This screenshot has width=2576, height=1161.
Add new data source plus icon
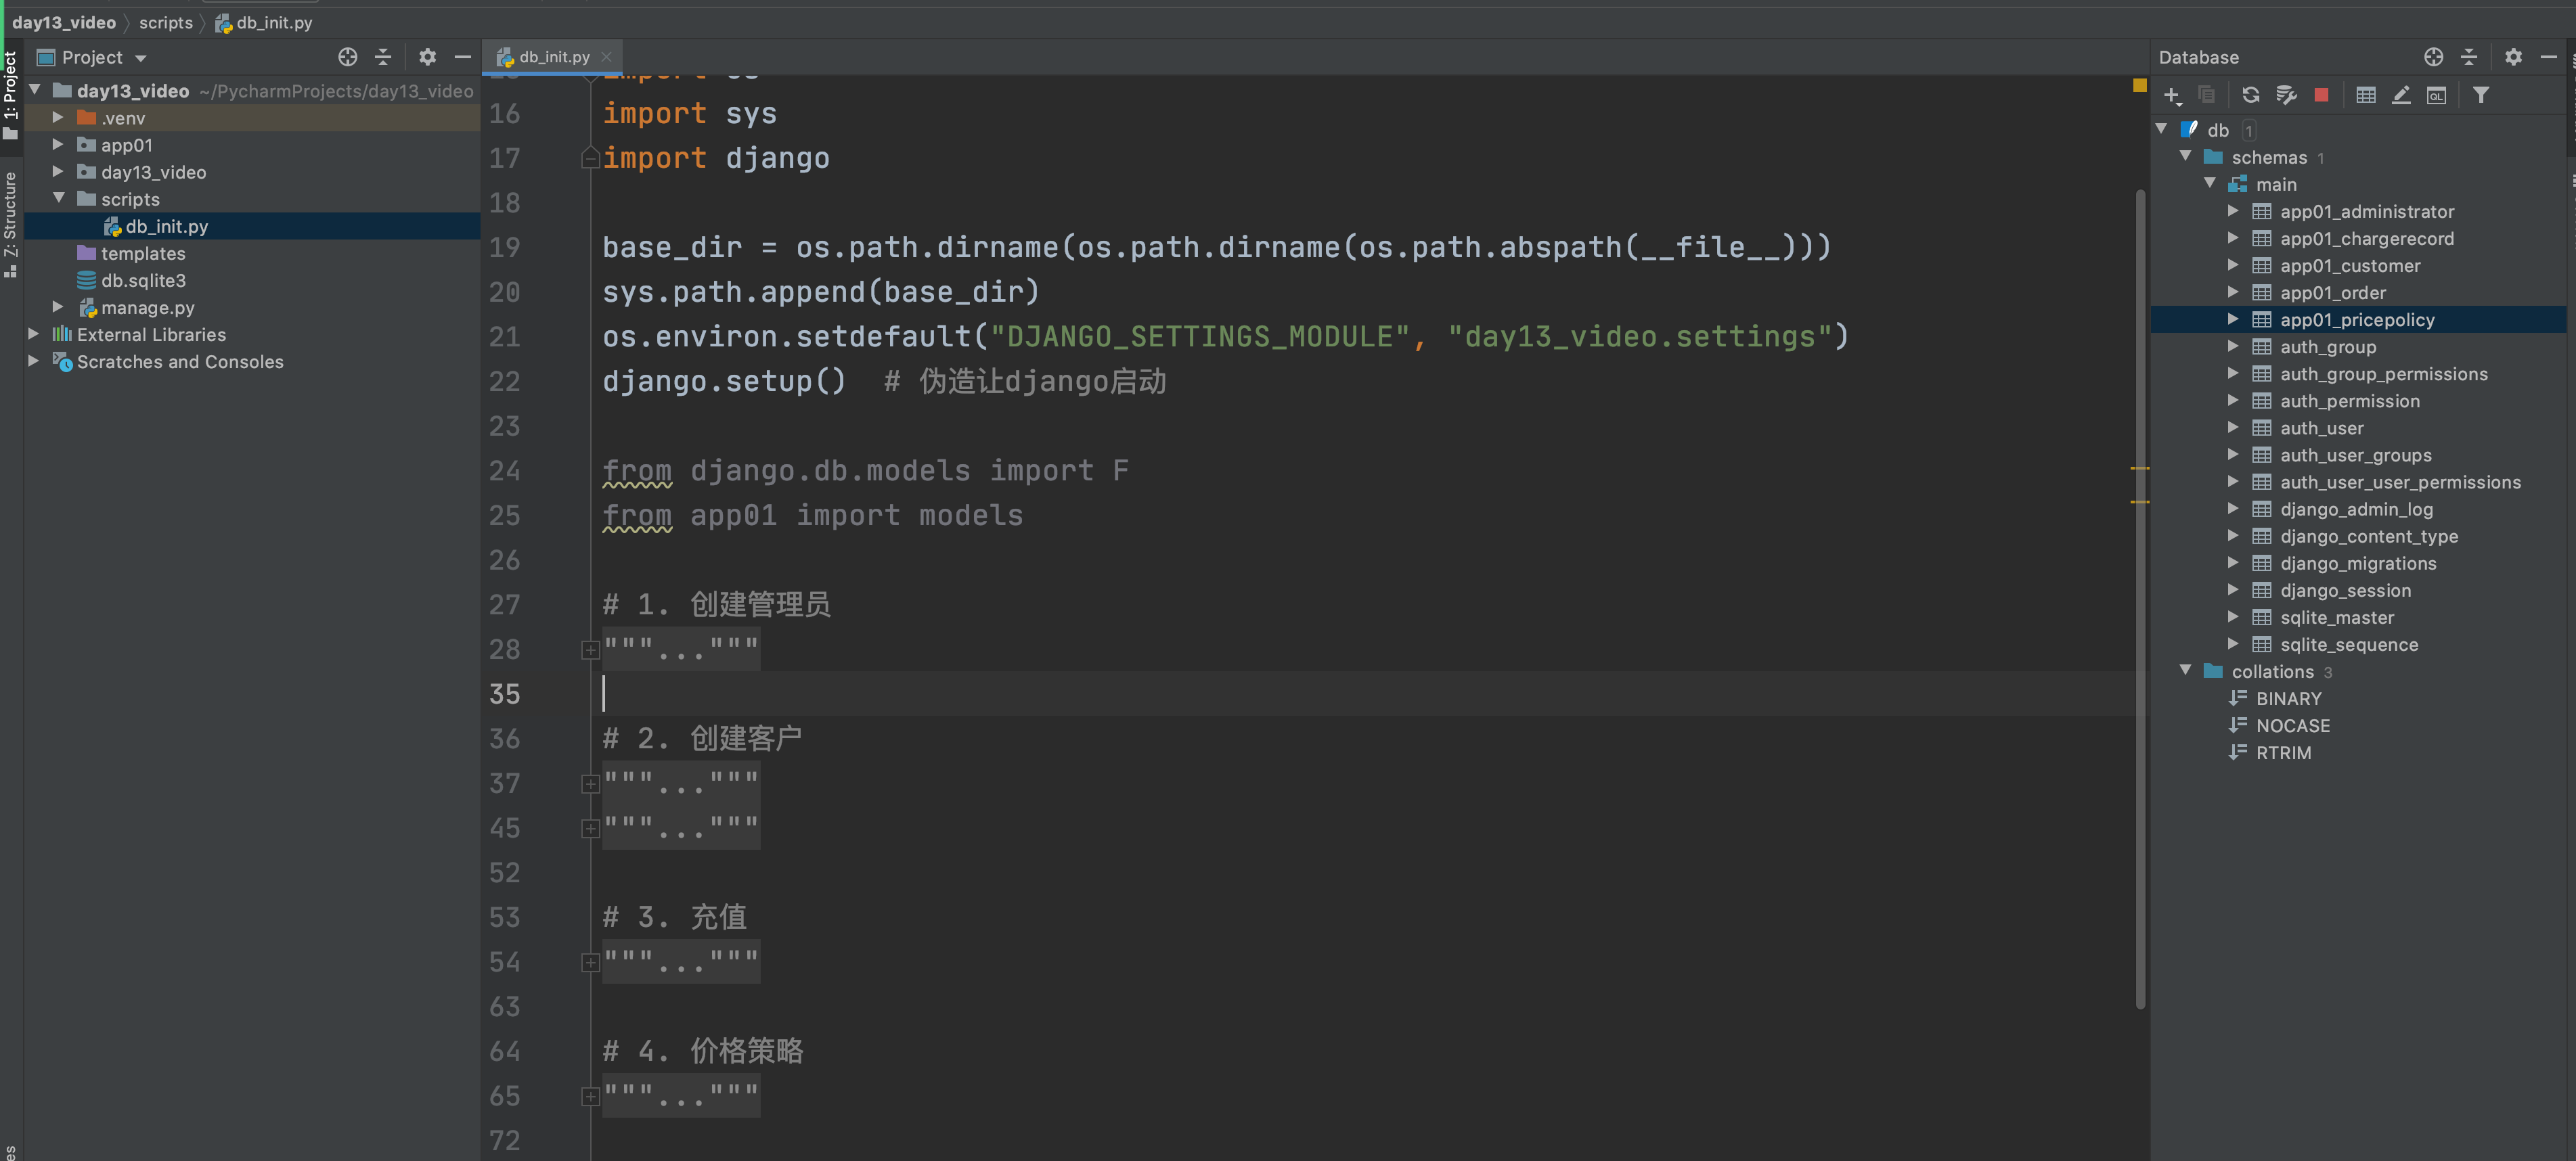coord(2172,95)
